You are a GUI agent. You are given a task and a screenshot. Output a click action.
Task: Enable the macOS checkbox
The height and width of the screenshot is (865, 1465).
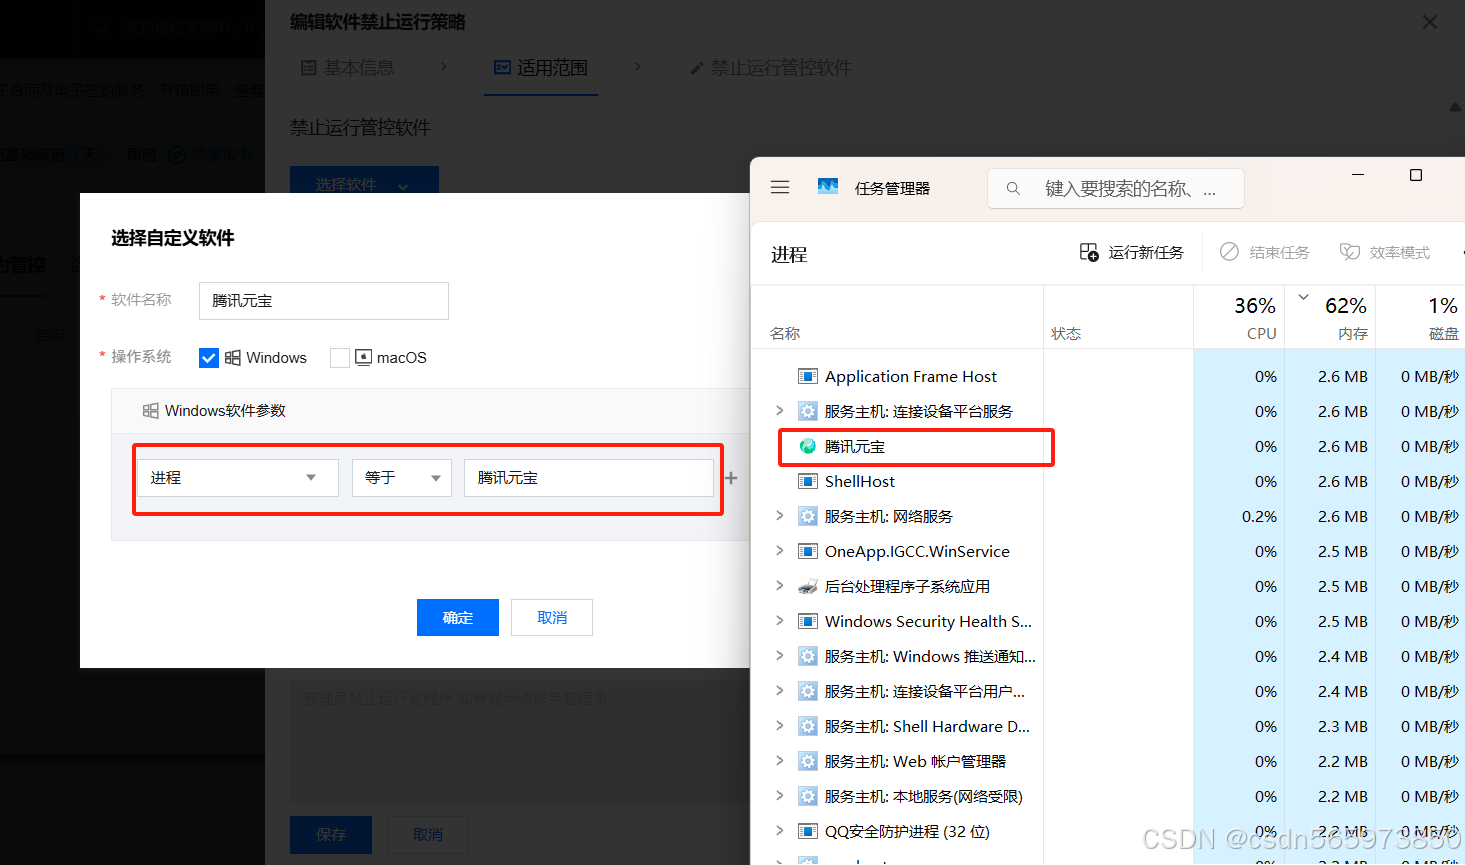click(x=340, y=357)
